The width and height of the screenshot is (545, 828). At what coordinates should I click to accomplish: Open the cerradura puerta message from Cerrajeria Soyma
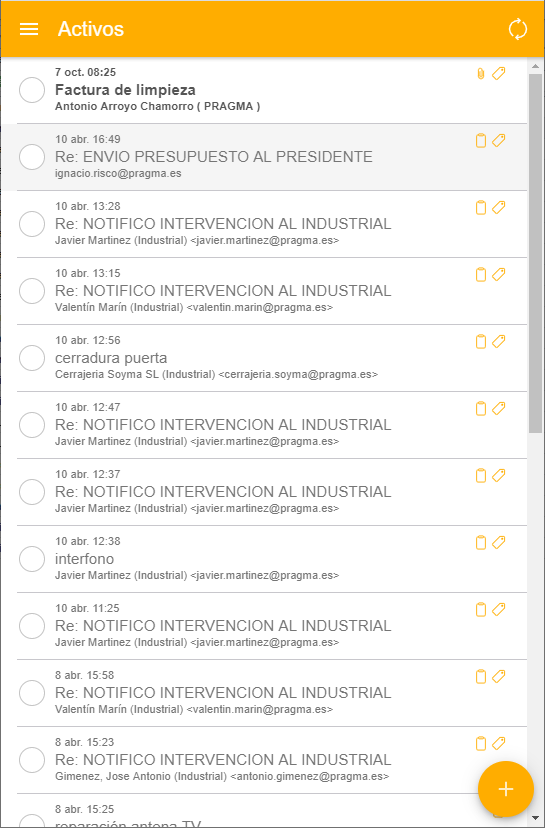[264, 358]
